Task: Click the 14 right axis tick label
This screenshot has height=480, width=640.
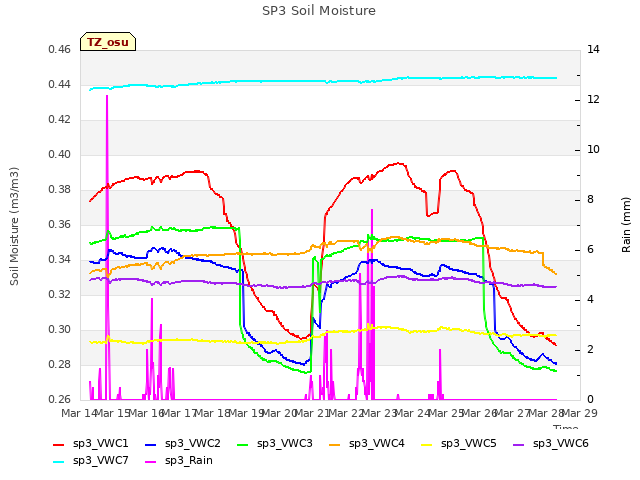Action: pos(593,50)
